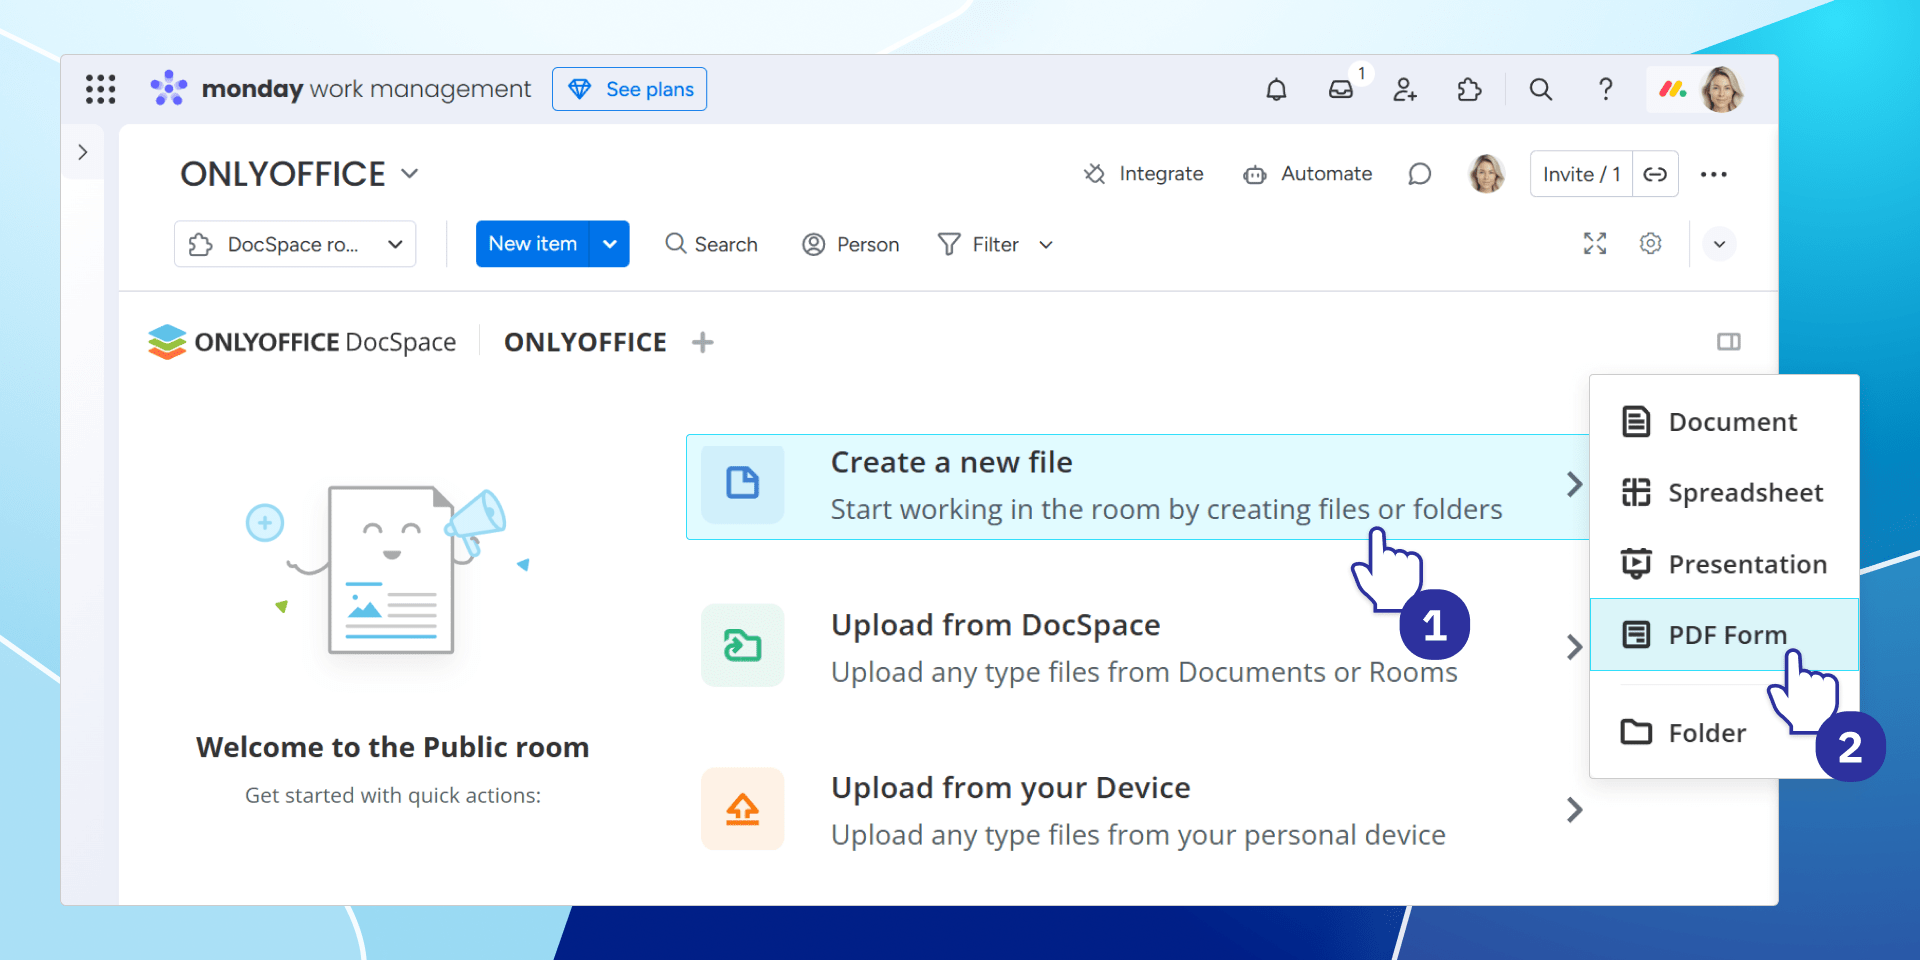Expand the New item dropdown arrow
Image resolution: width=1920 pixels, height=960 pixels.
pos(610,244)
